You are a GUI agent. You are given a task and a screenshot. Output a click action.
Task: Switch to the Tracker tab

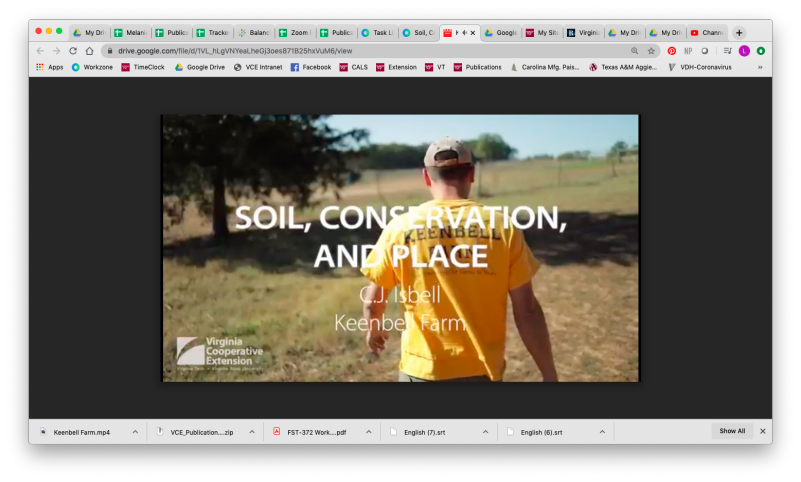click(x=213, y=33)
